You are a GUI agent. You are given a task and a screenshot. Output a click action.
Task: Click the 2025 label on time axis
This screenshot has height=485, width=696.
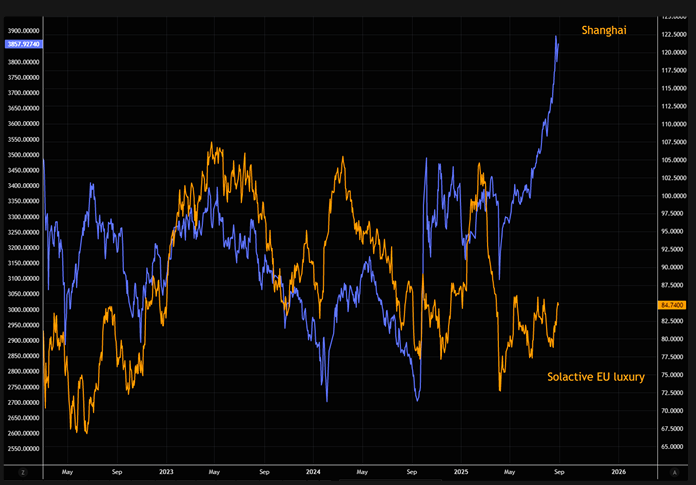coord(461,469)
